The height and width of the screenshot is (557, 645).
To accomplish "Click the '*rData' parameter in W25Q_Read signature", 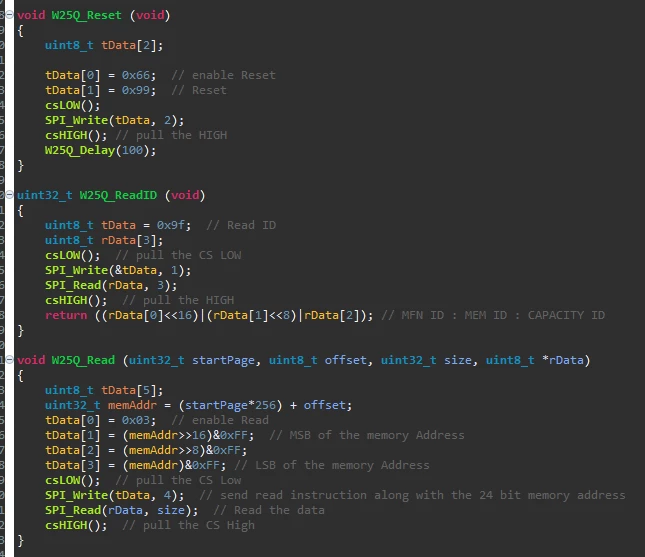I will point(562,360).
